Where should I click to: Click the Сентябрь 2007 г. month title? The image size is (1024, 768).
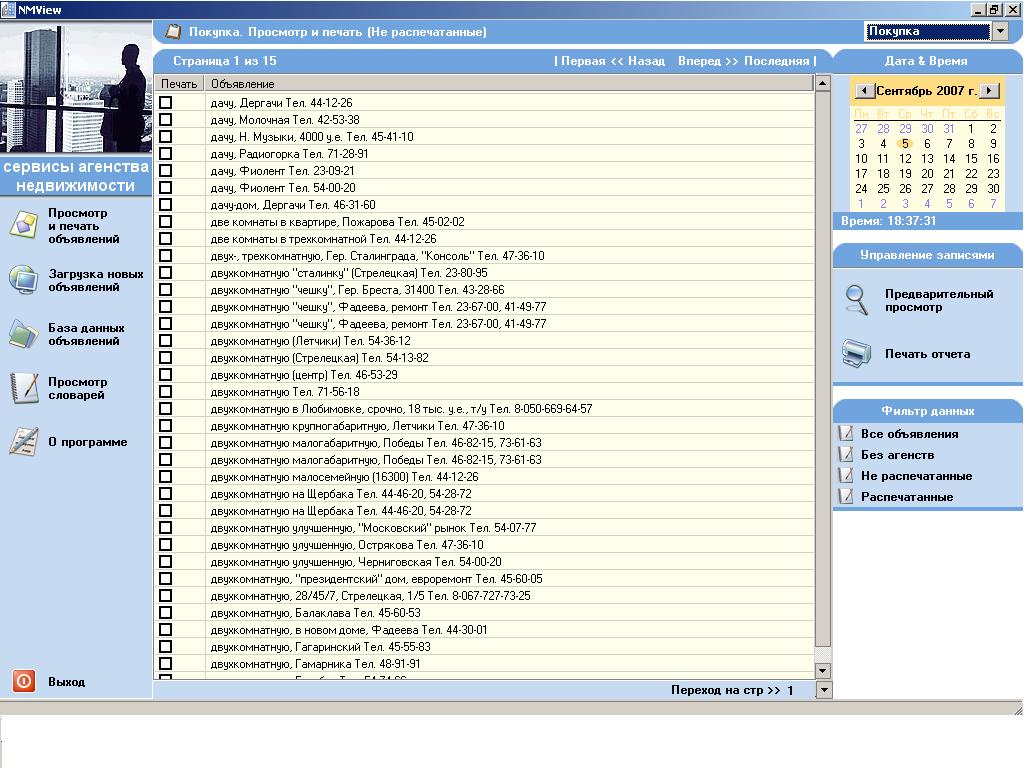(927, 91)
